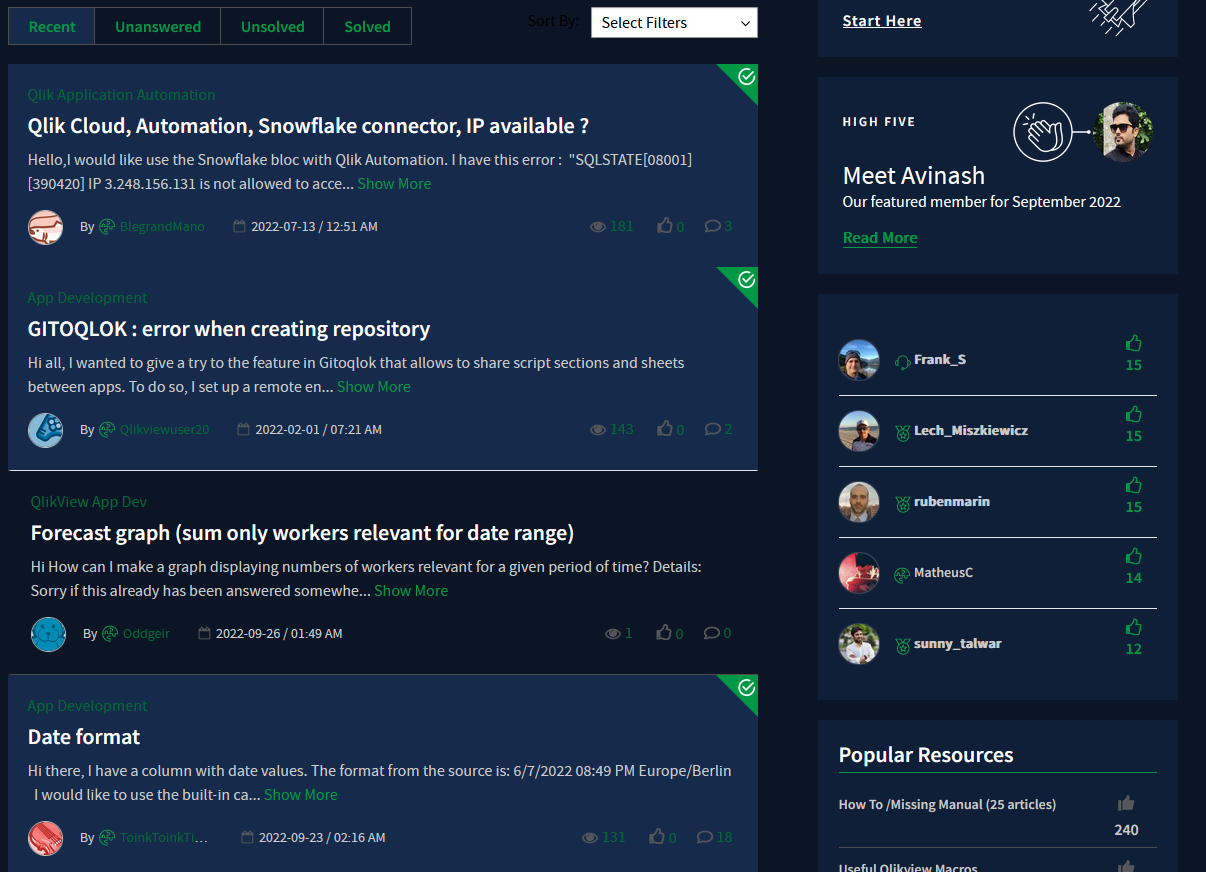The width and height of the screenshot is (1206, 872).
Task: Open comments icon showing 3 replies
Action: point(712,226)
